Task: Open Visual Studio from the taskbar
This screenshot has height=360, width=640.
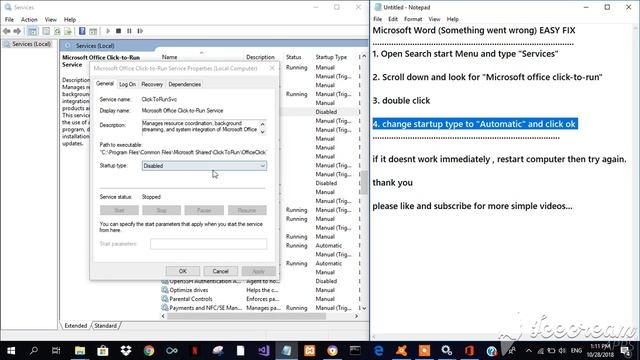Action: 264,351
